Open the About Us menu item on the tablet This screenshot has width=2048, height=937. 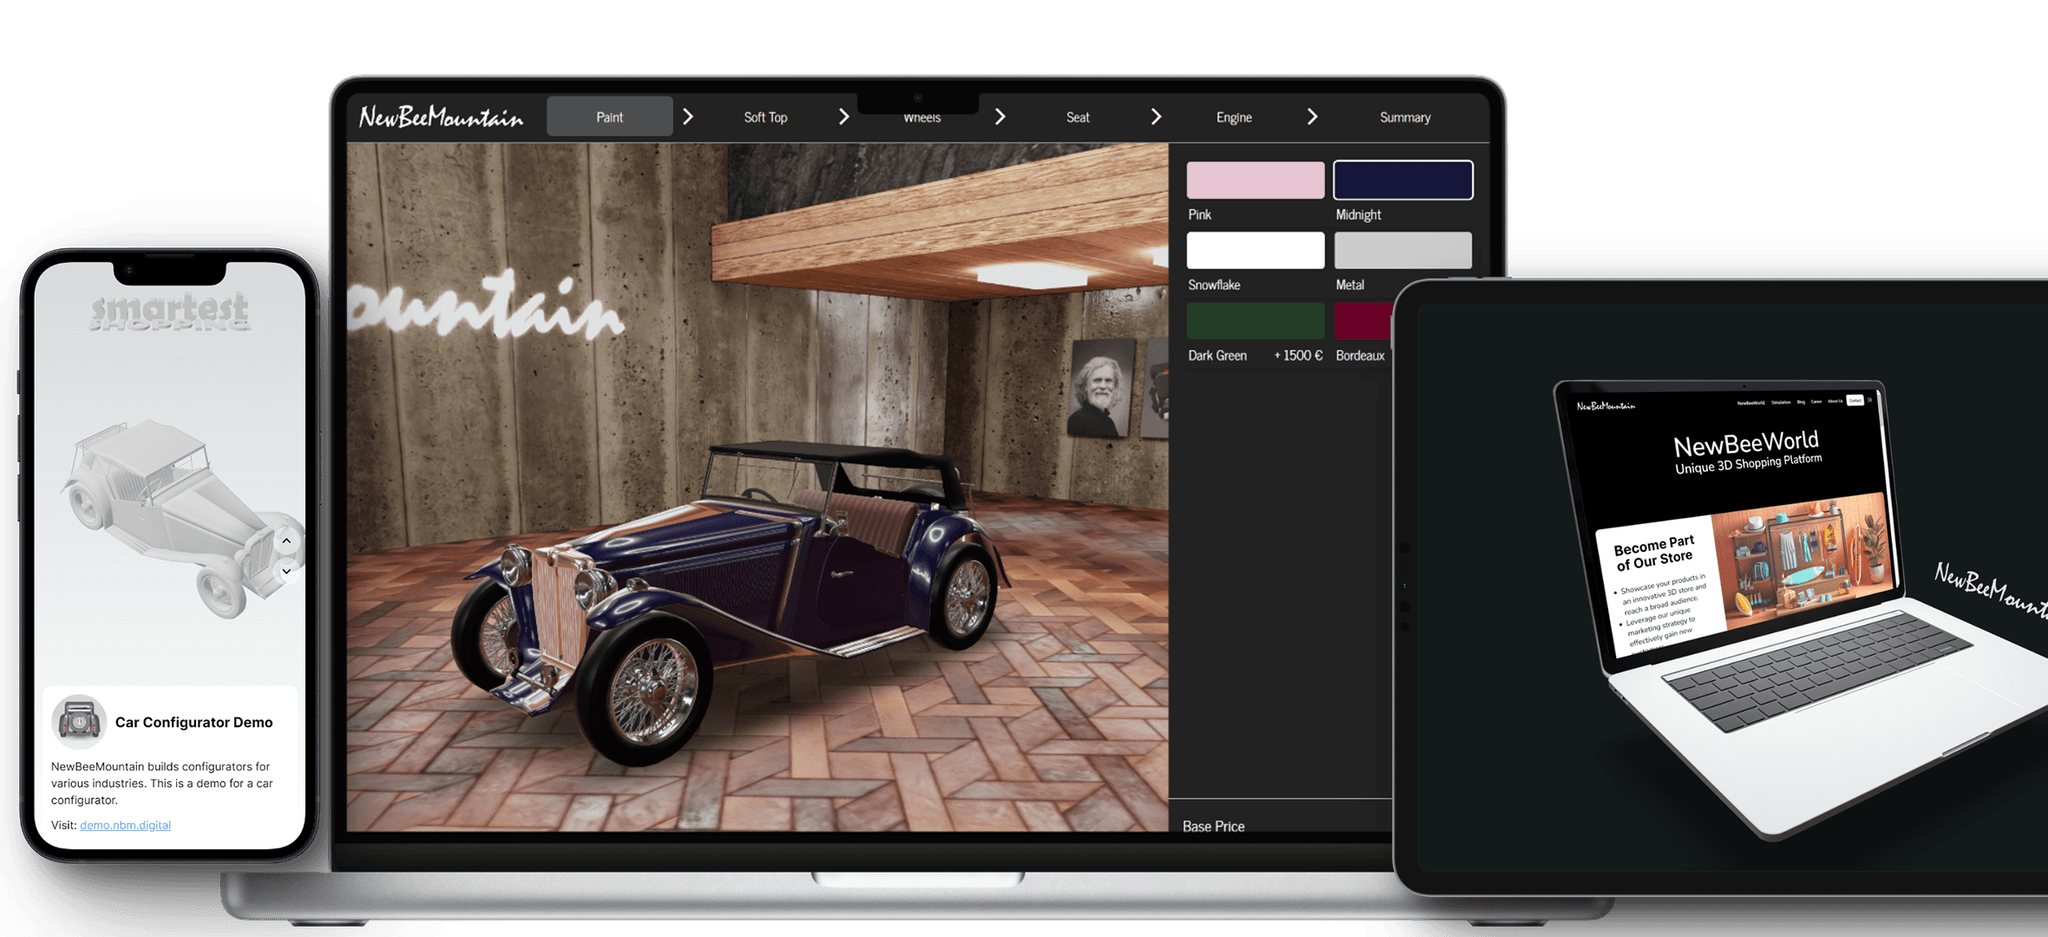pyautogui.click(x=1835, y=401)
